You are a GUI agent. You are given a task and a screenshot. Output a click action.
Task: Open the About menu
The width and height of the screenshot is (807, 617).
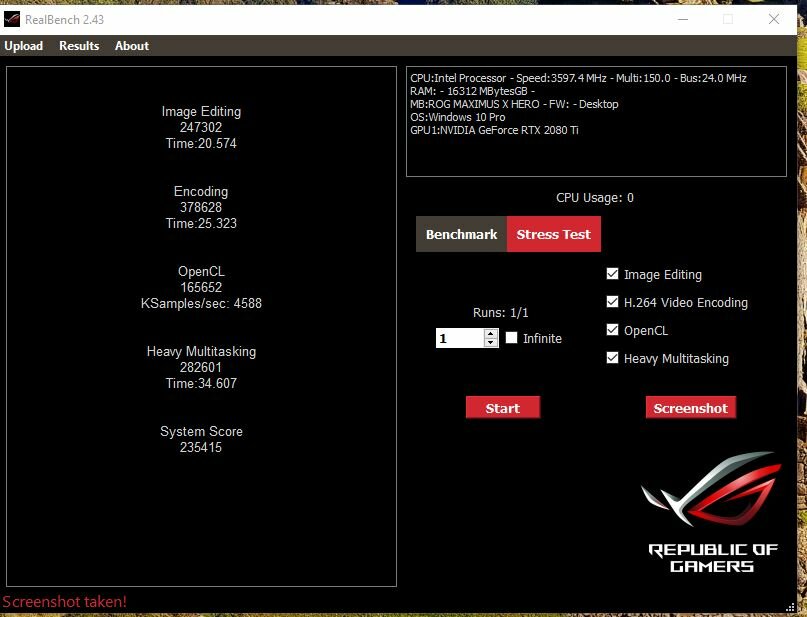tap(132, 46)
